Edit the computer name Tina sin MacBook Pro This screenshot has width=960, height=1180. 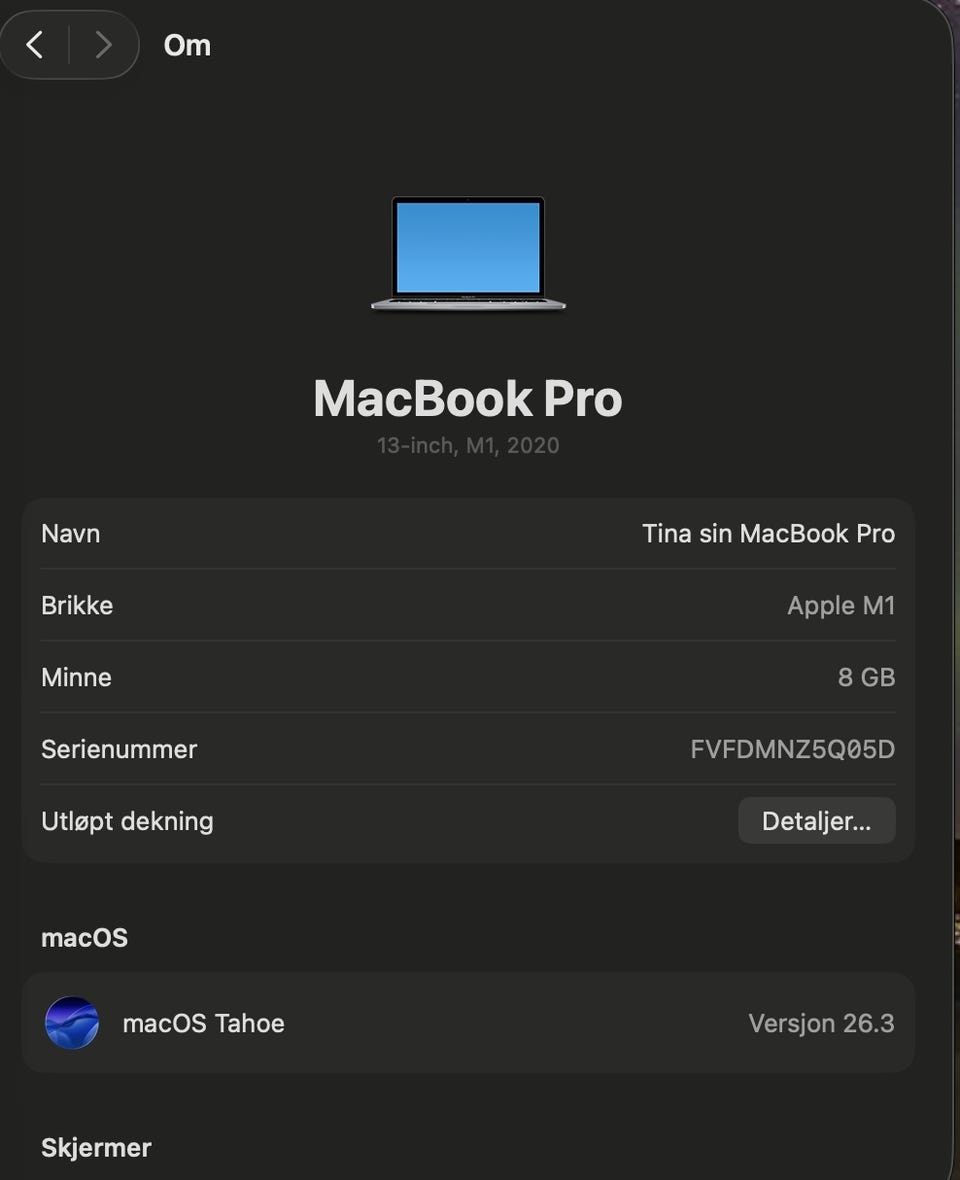(x=768, y=534)
